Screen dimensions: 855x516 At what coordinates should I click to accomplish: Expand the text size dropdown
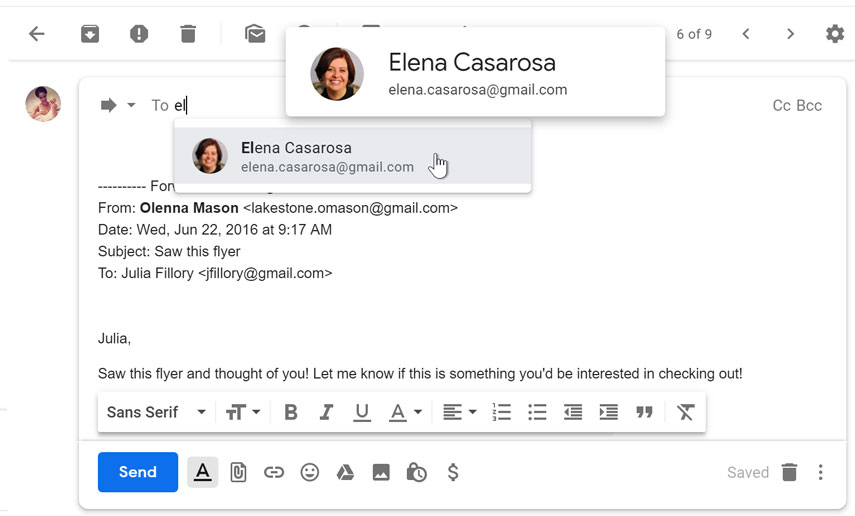pos(242,412)
